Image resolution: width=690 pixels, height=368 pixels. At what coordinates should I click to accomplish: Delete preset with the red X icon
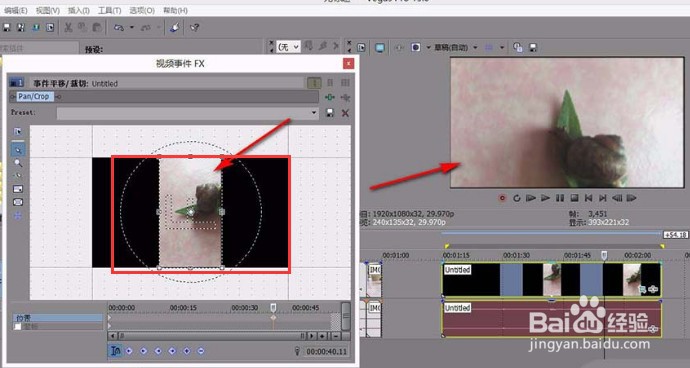pos(345,113)
